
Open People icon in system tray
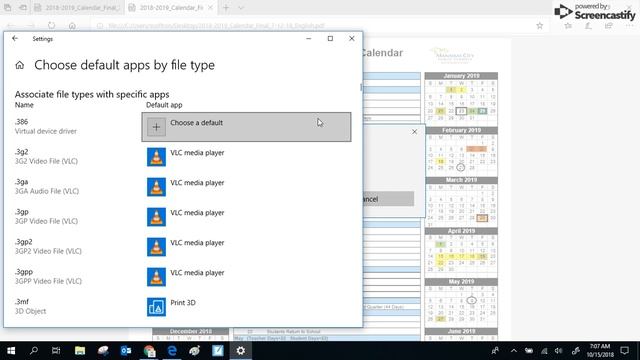[495, 351]
